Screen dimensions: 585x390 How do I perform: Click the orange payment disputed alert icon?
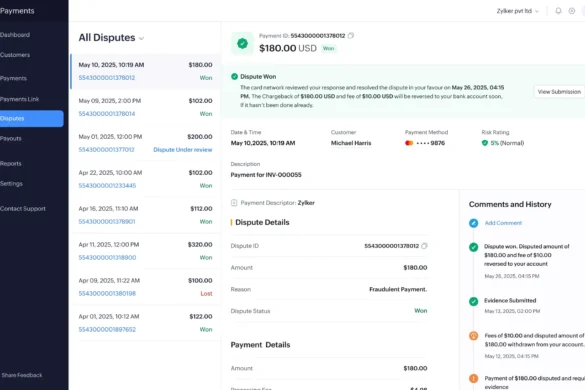click(473, 378)
